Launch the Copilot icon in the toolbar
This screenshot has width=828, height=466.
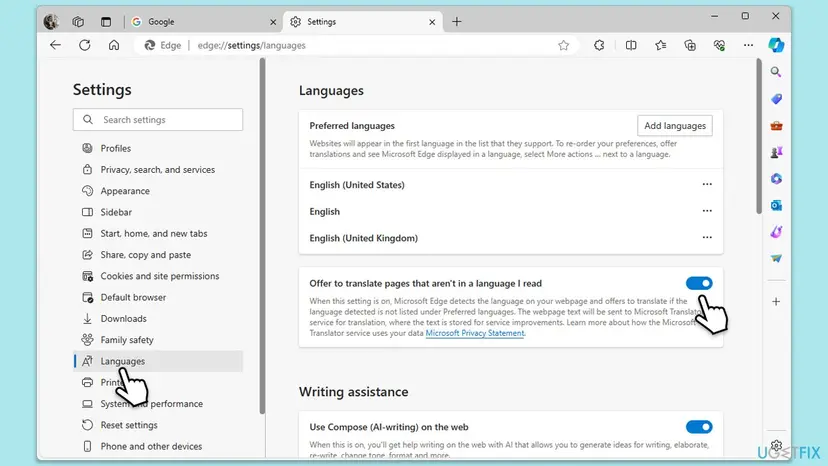776,45
